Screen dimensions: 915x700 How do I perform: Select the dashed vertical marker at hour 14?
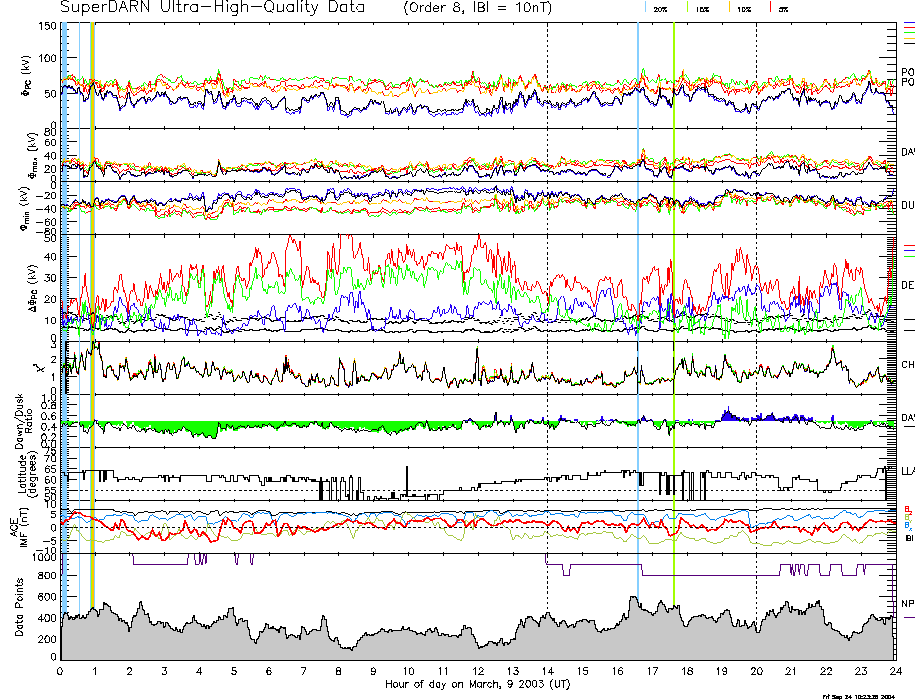pos(547,300)
